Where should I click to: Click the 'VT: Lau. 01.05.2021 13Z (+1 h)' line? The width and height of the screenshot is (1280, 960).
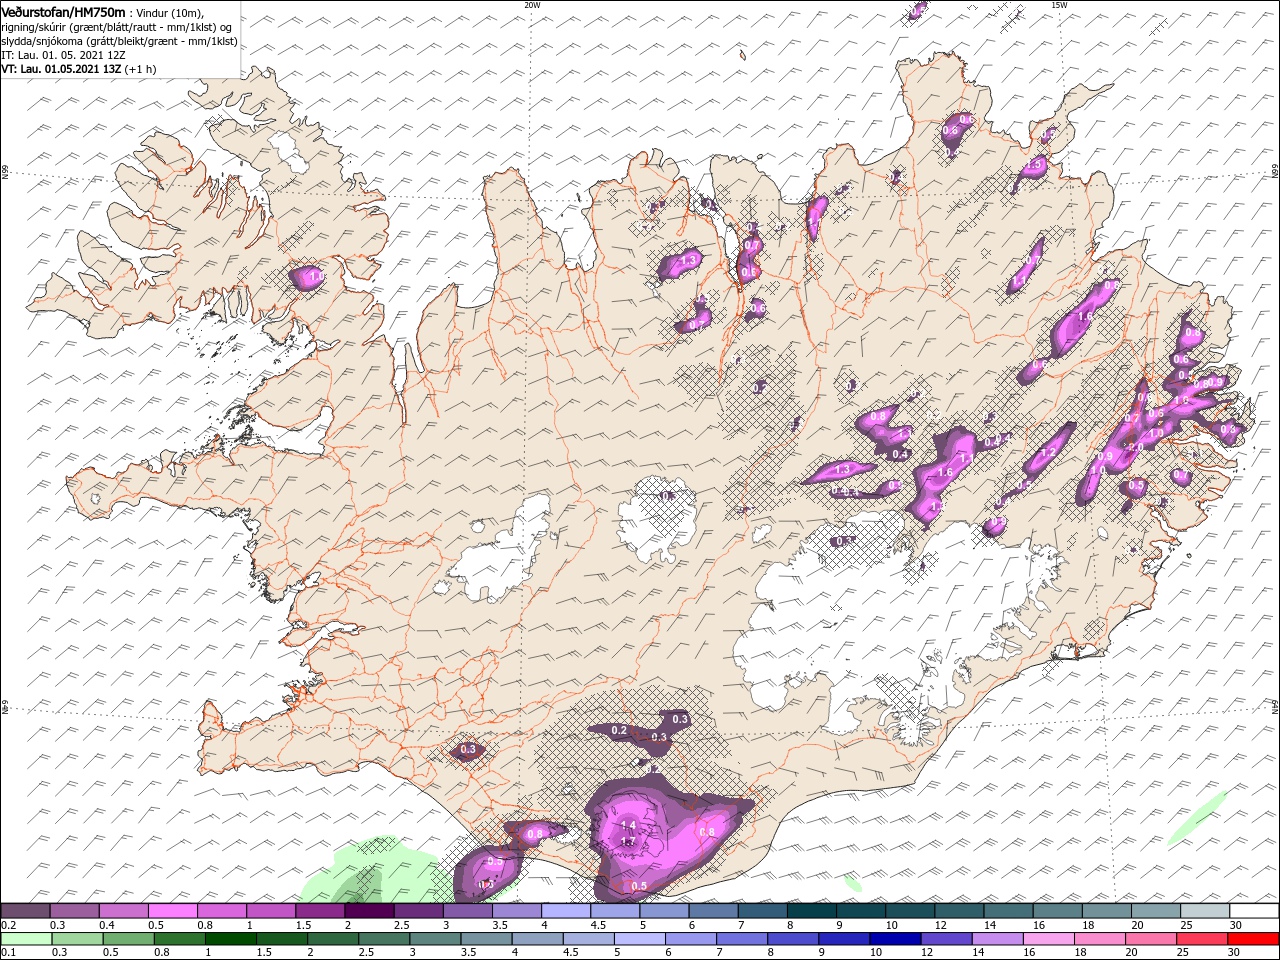coord(78,69)
